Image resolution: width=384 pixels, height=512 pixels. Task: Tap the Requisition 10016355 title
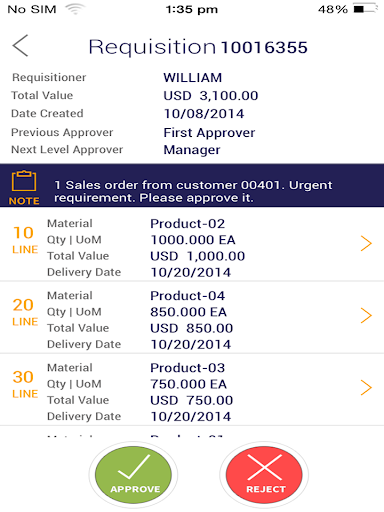(198, 47)
